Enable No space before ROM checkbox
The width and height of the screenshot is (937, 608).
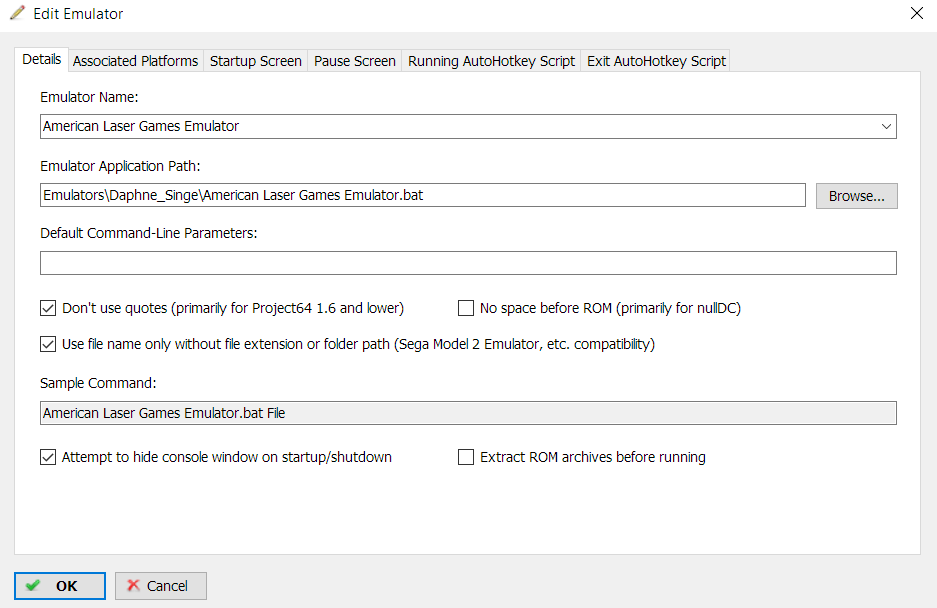point(466,308)
